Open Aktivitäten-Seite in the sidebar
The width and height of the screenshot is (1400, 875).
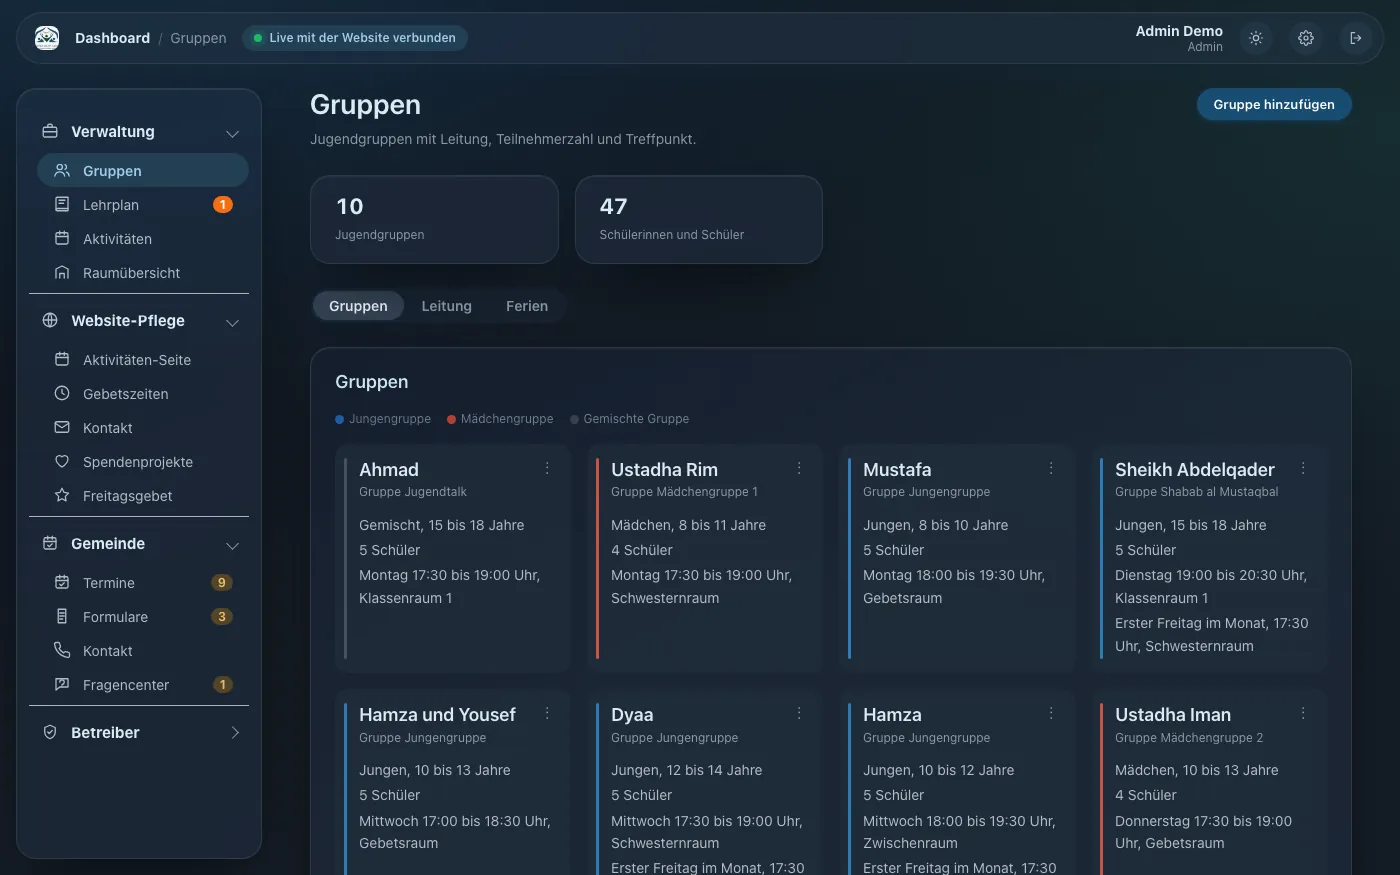(x=143, y=360)
